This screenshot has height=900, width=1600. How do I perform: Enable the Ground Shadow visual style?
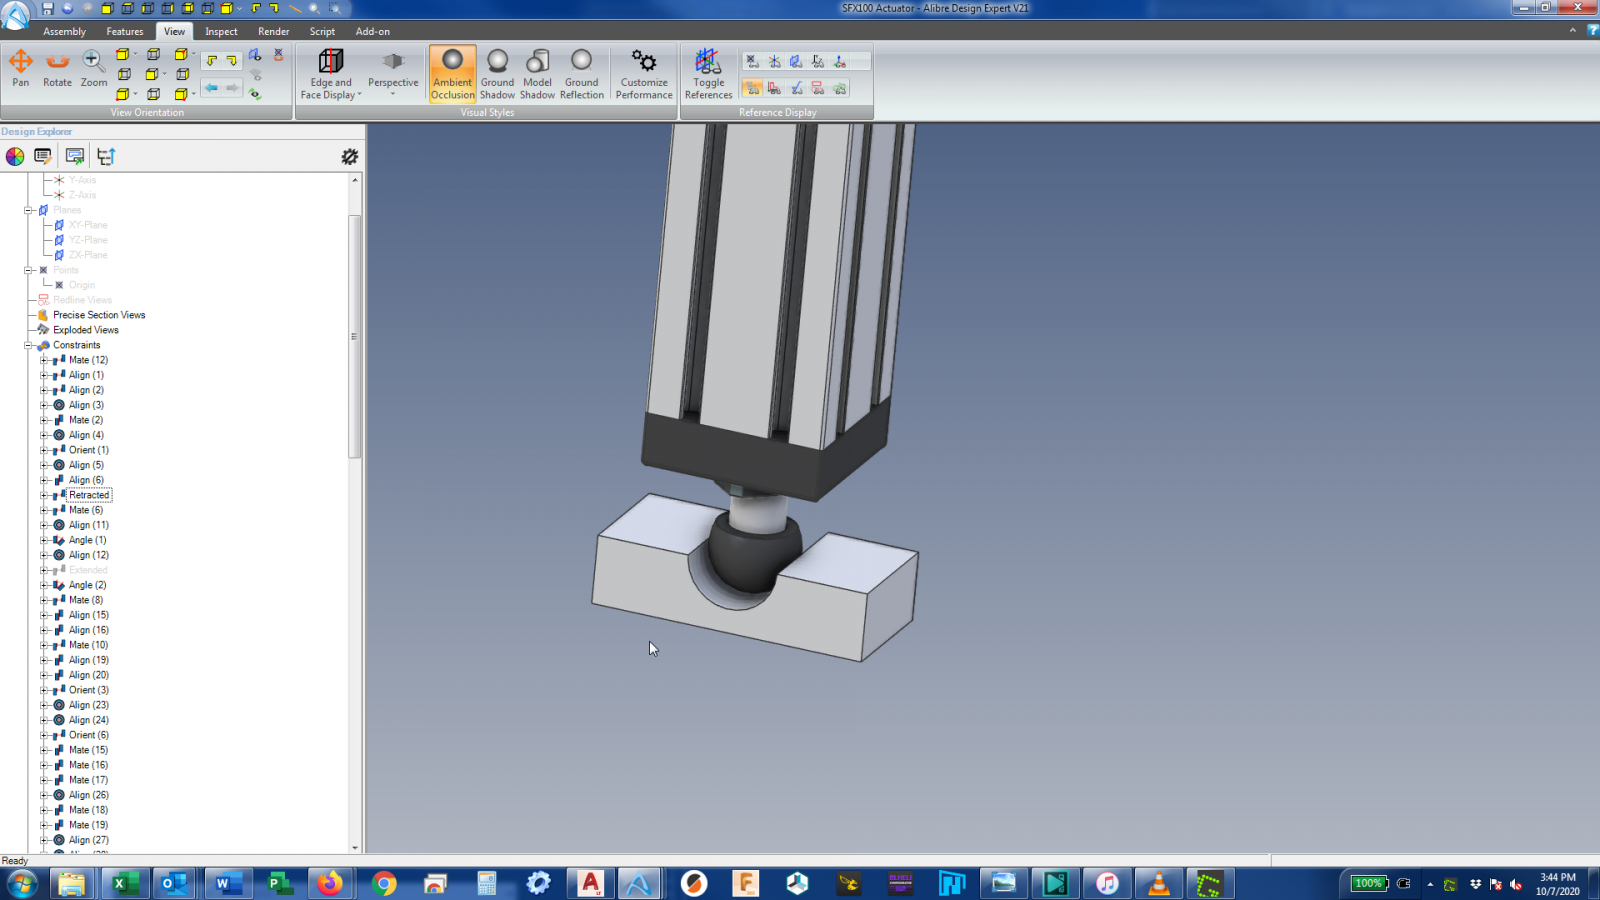coord(497,74)
